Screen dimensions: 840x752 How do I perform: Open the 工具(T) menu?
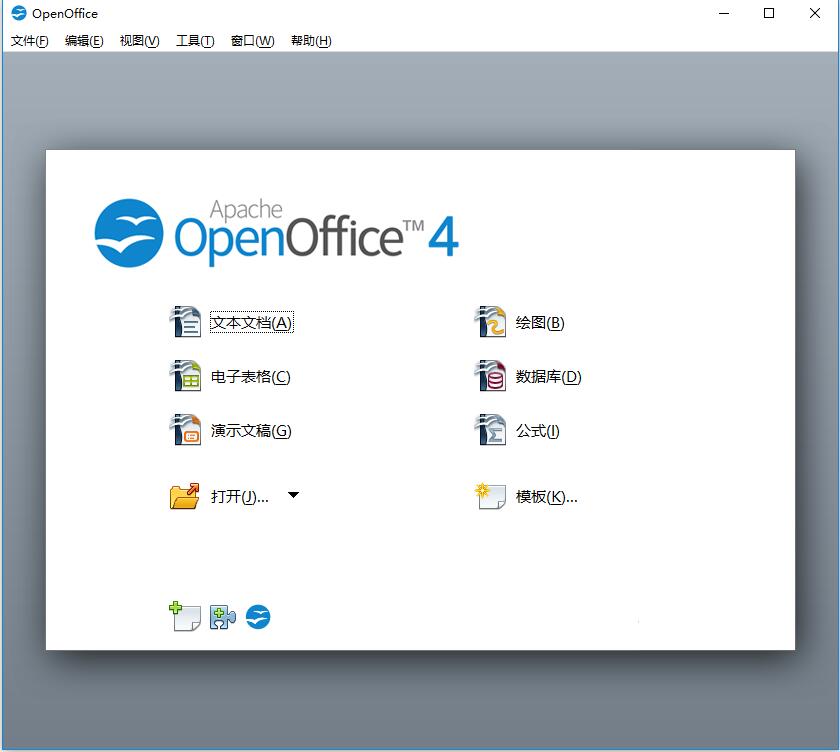[195, 41]
